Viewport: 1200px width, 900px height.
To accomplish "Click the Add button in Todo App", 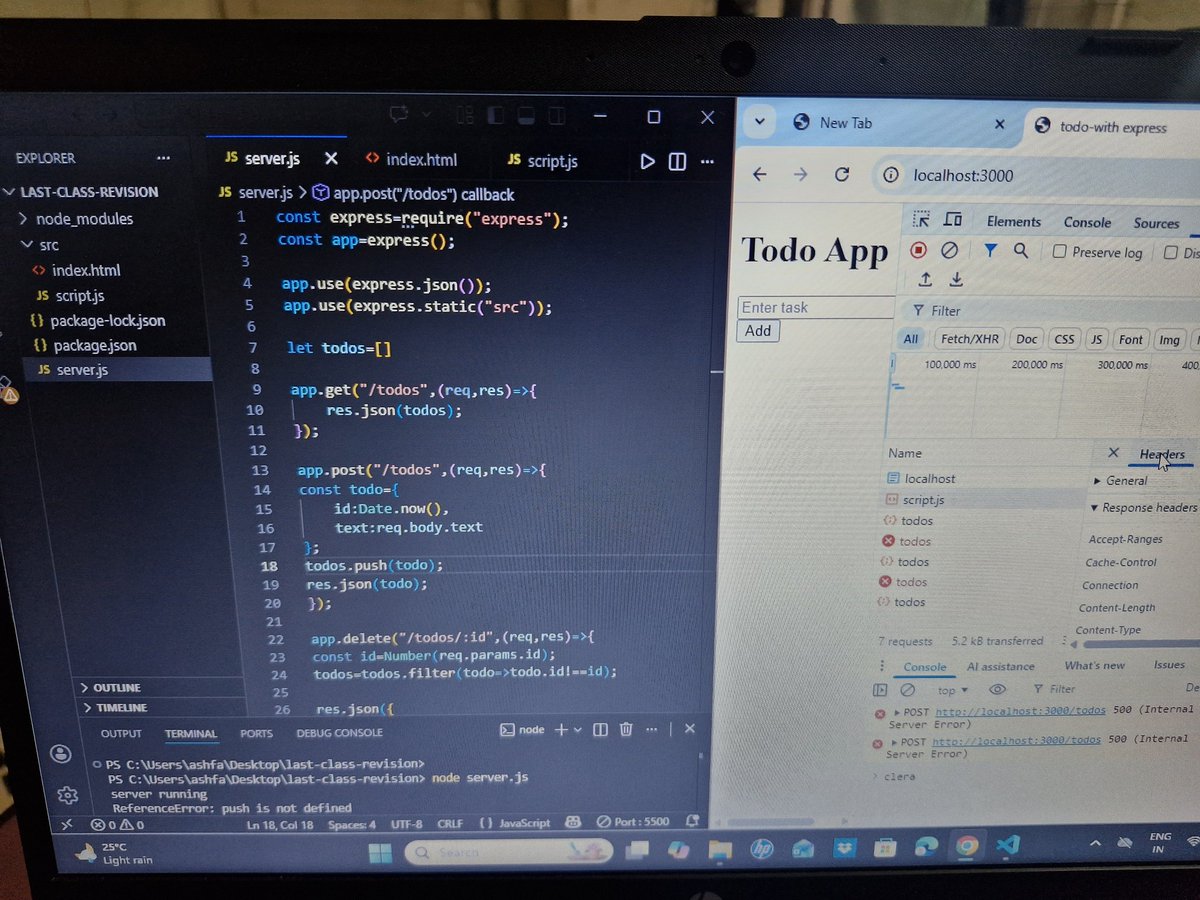I will tap(758, 331).
